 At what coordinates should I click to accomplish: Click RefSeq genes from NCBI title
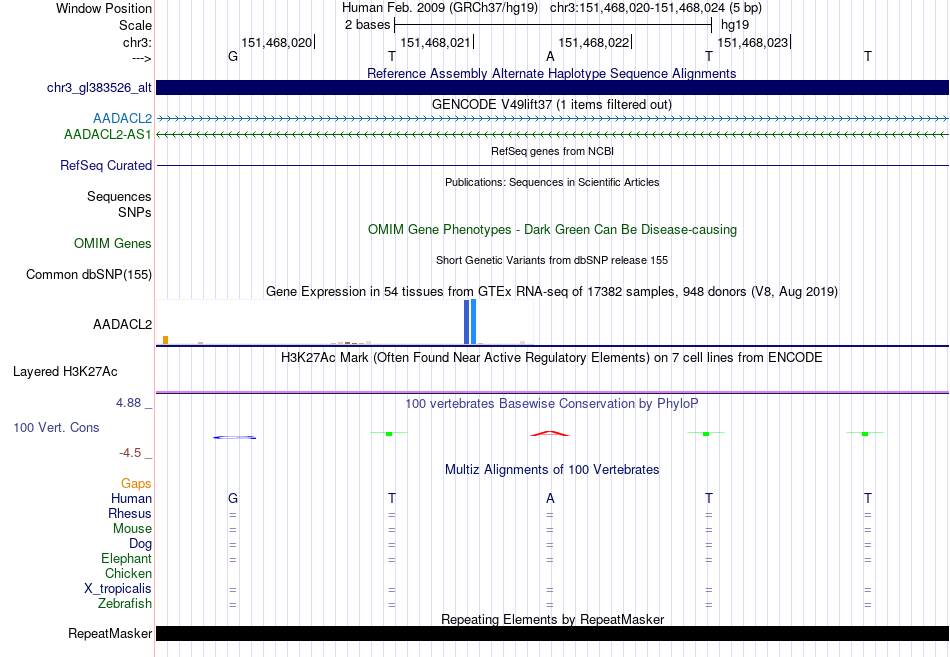553,151
